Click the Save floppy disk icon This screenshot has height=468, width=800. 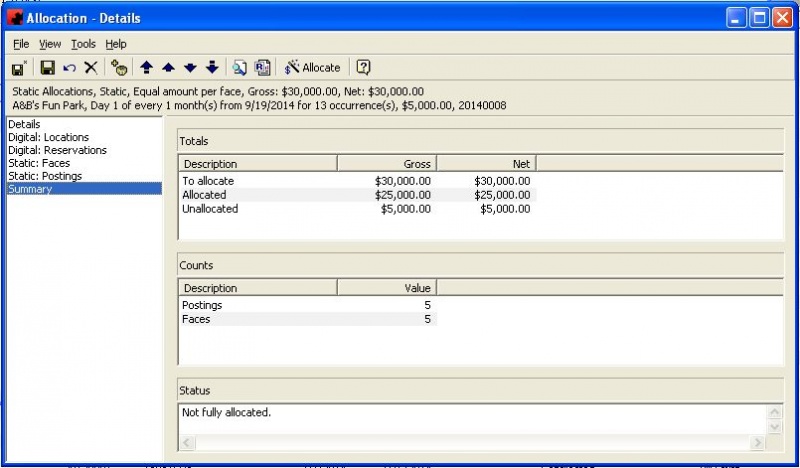pos(46,68)
